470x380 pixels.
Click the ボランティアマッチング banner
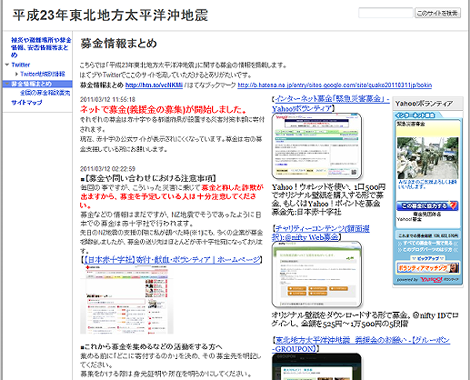click(x=428, y=268)
